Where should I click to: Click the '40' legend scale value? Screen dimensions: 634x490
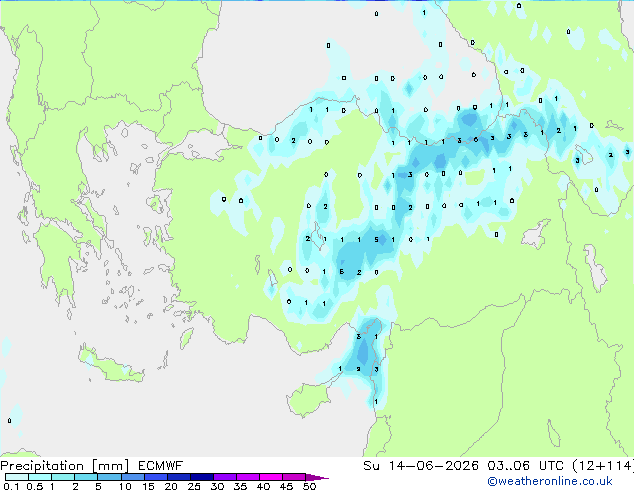(263, 486)
